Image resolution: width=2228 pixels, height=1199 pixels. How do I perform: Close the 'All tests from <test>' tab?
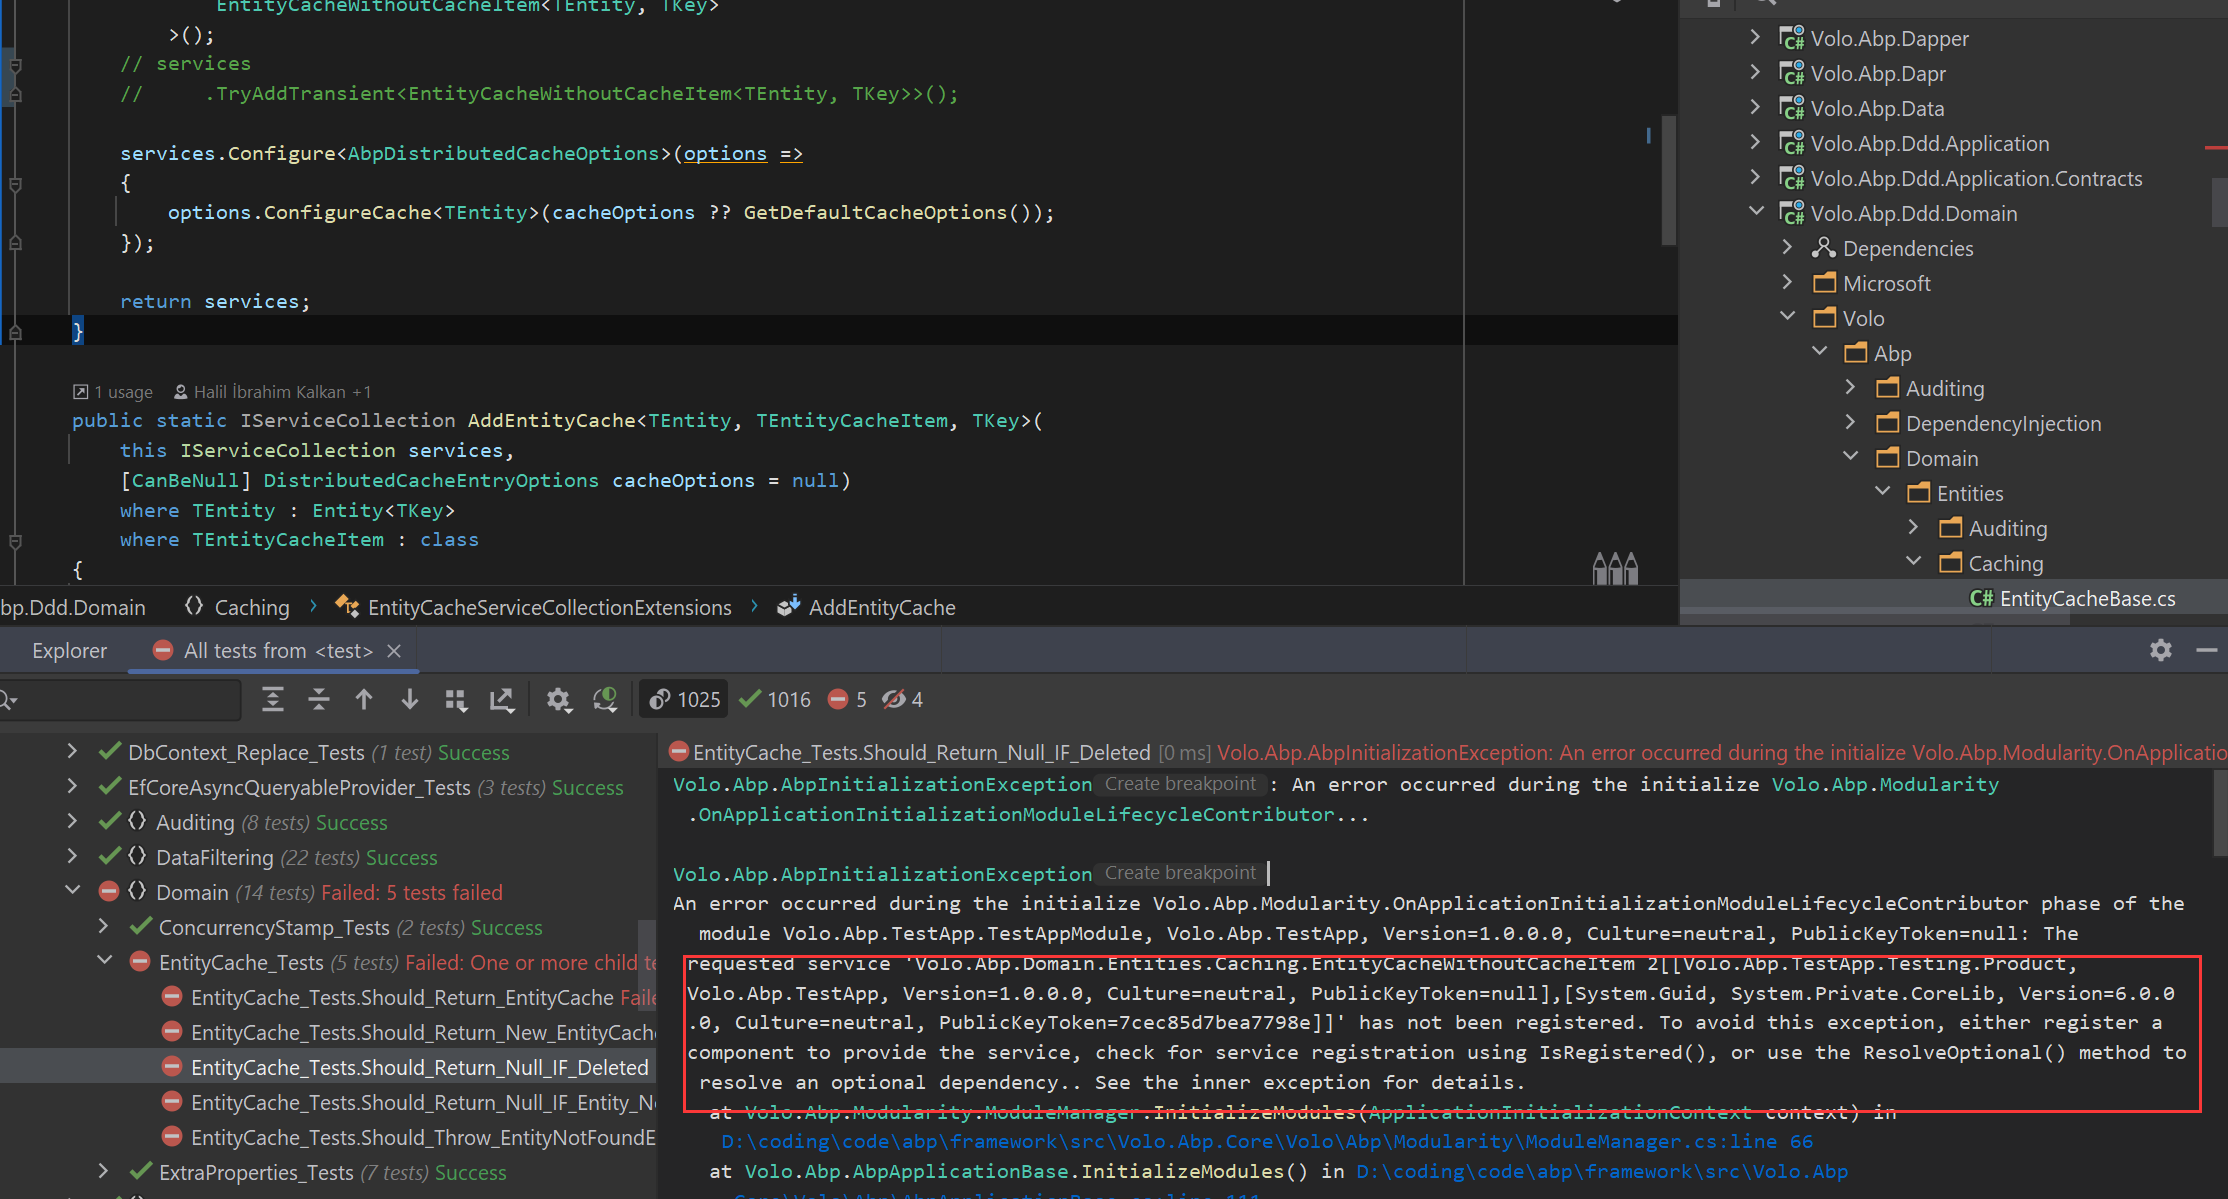coord(394,651)
